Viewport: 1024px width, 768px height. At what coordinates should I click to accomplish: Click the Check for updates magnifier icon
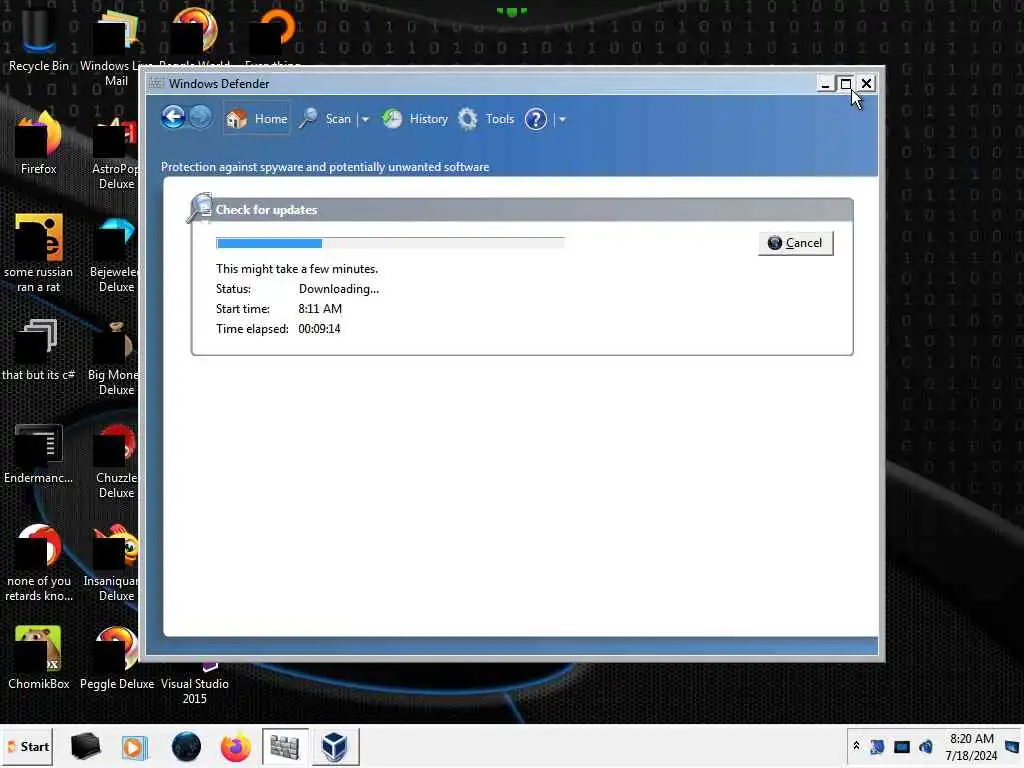point(199,208)
